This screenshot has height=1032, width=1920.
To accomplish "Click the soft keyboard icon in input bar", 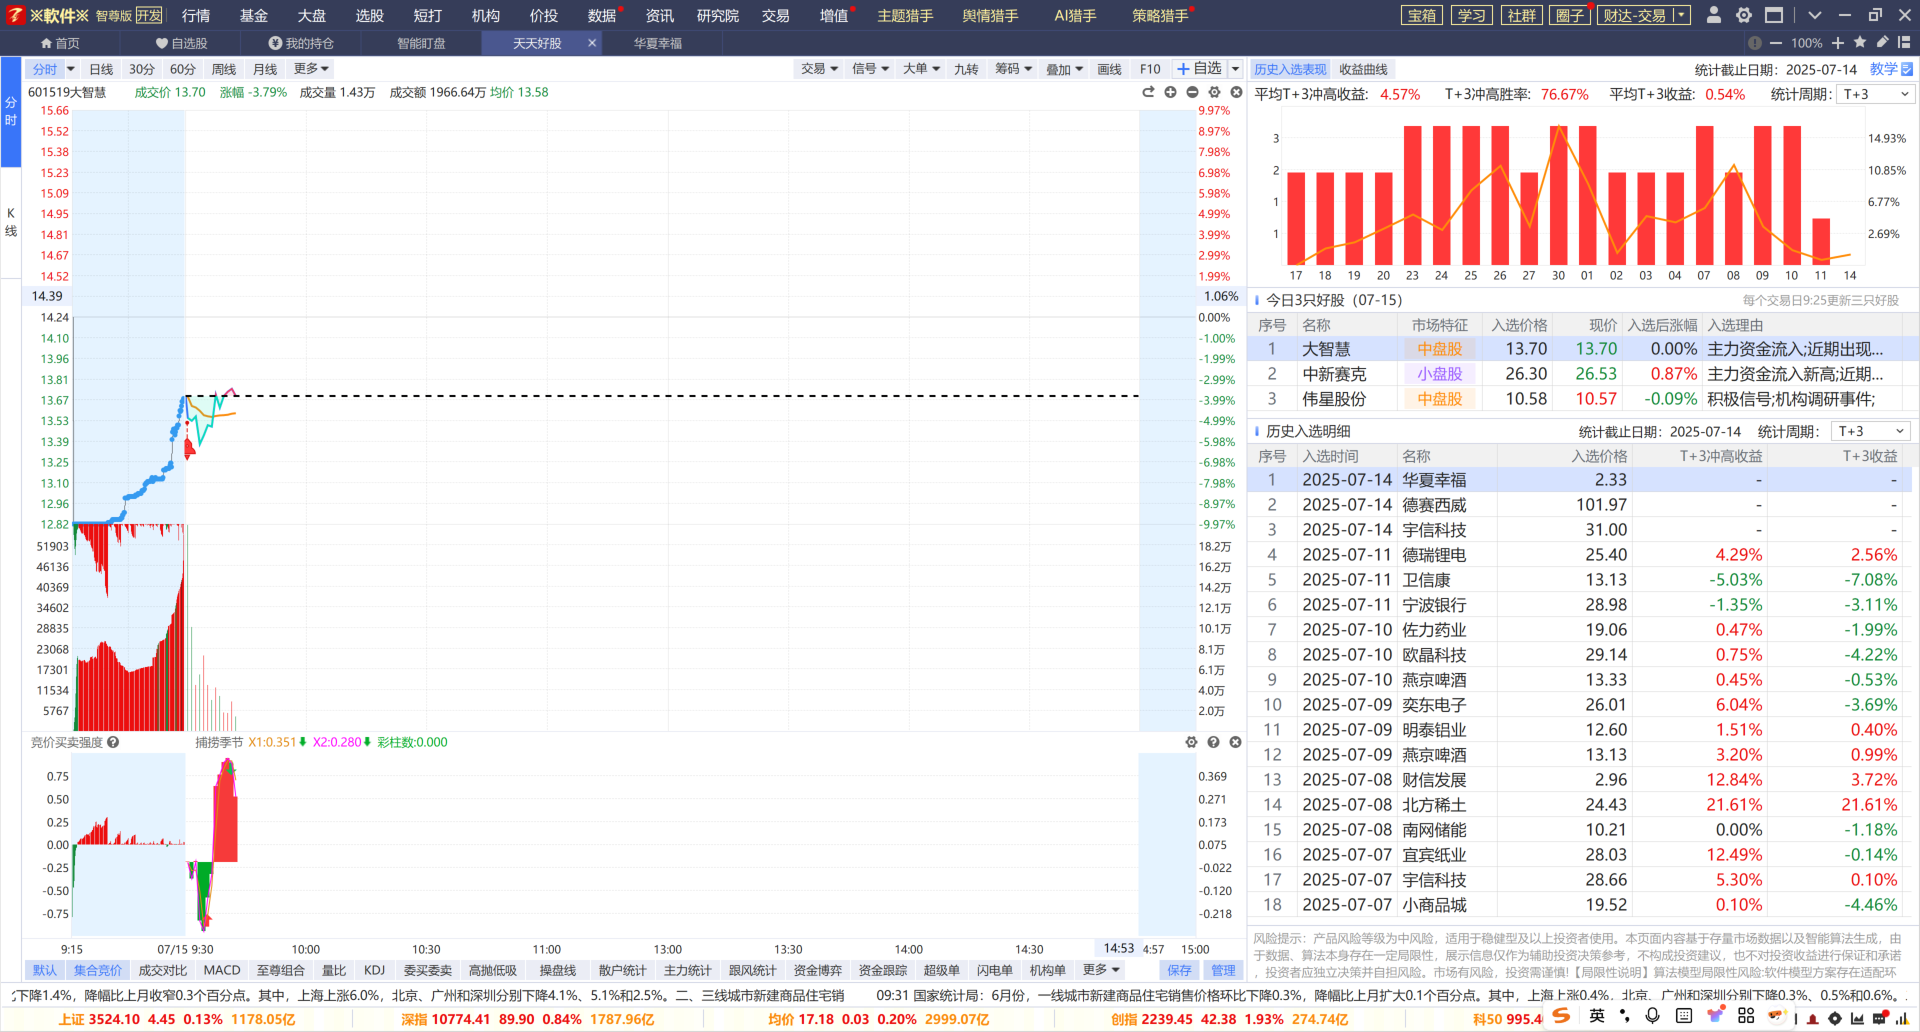I will point(1684,1016).
